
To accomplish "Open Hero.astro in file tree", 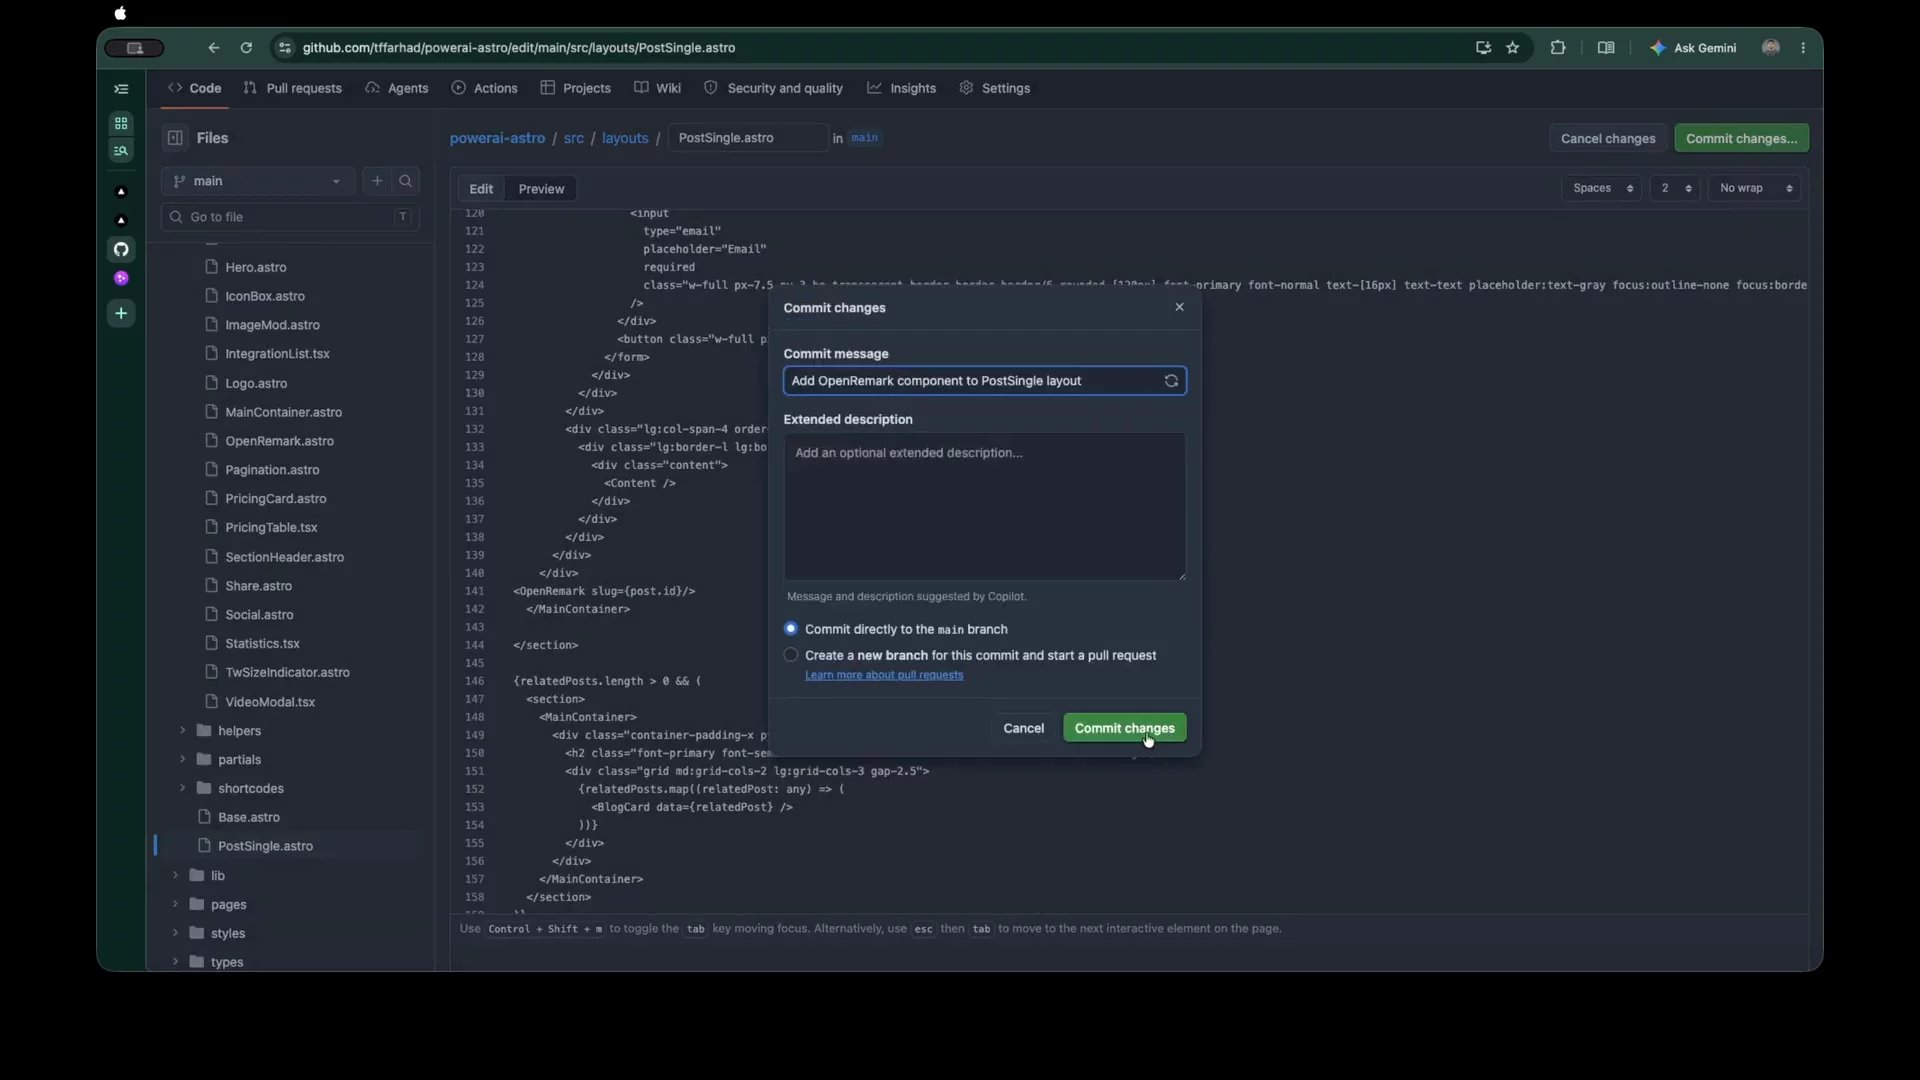I will point(255,267).
